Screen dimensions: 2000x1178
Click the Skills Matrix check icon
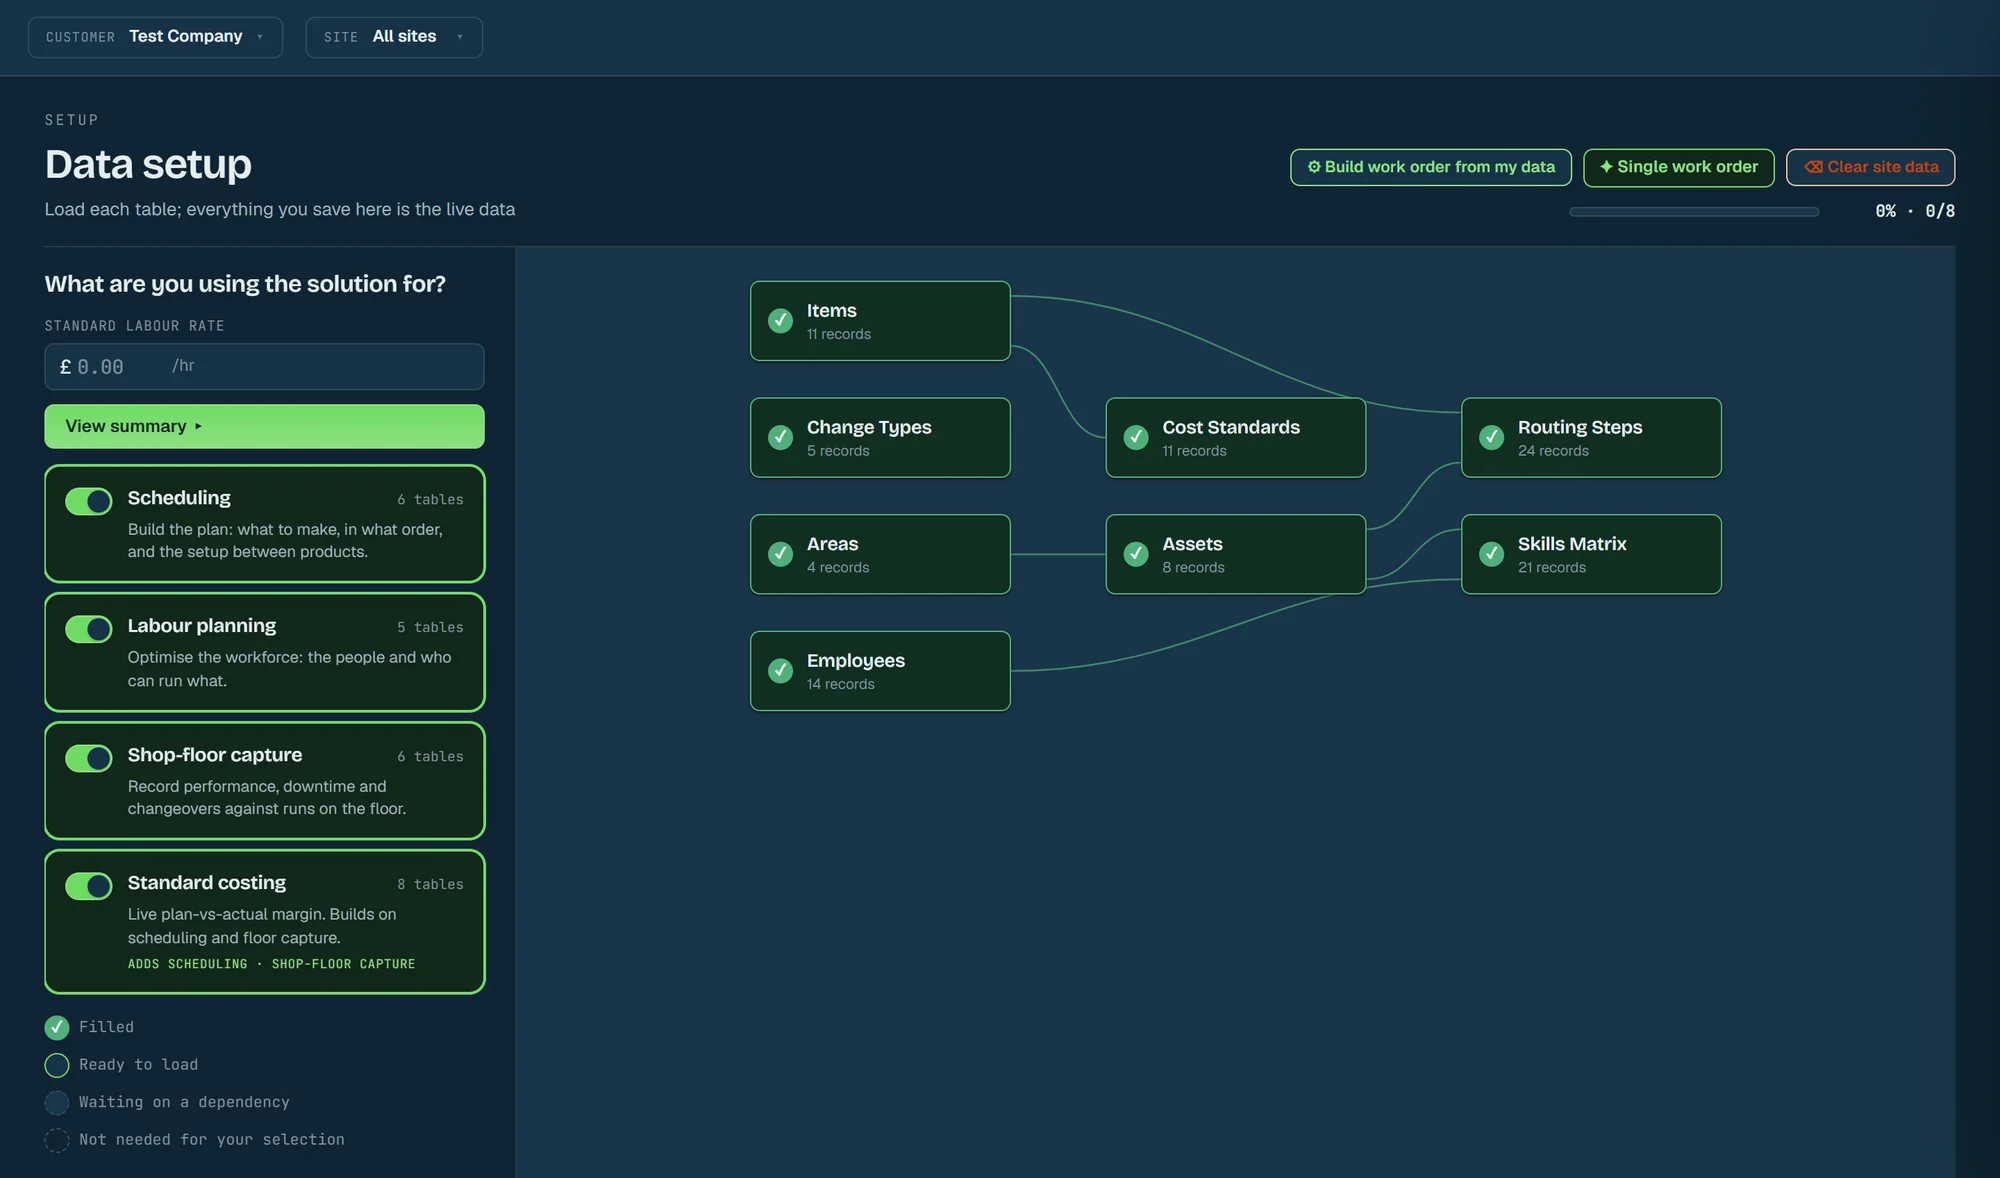(x=1491, y=554)
